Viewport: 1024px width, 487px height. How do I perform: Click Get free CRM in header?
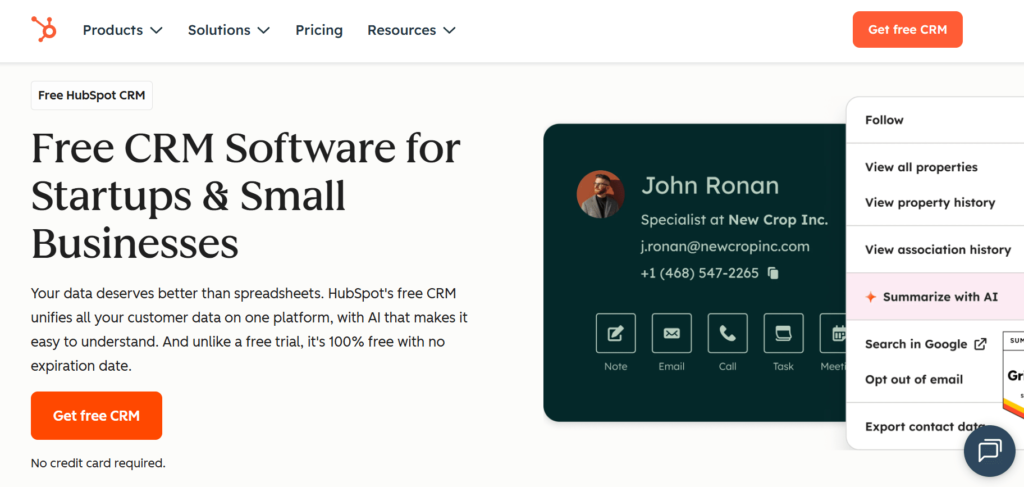pos(907,29)
